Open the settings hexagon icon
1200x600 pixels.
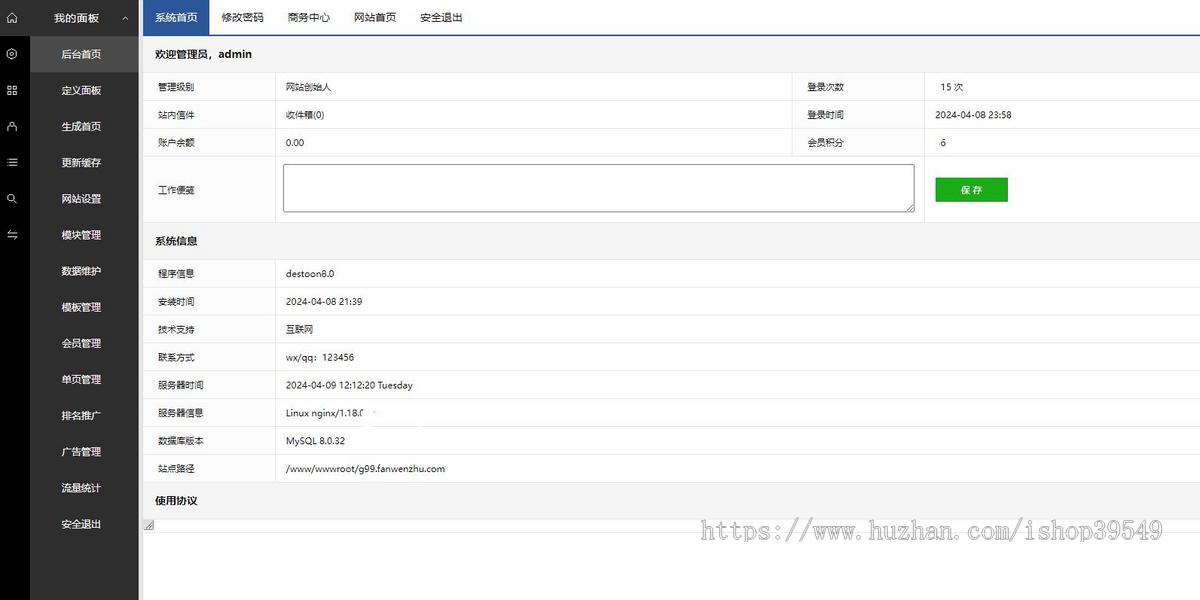point(12,54)
